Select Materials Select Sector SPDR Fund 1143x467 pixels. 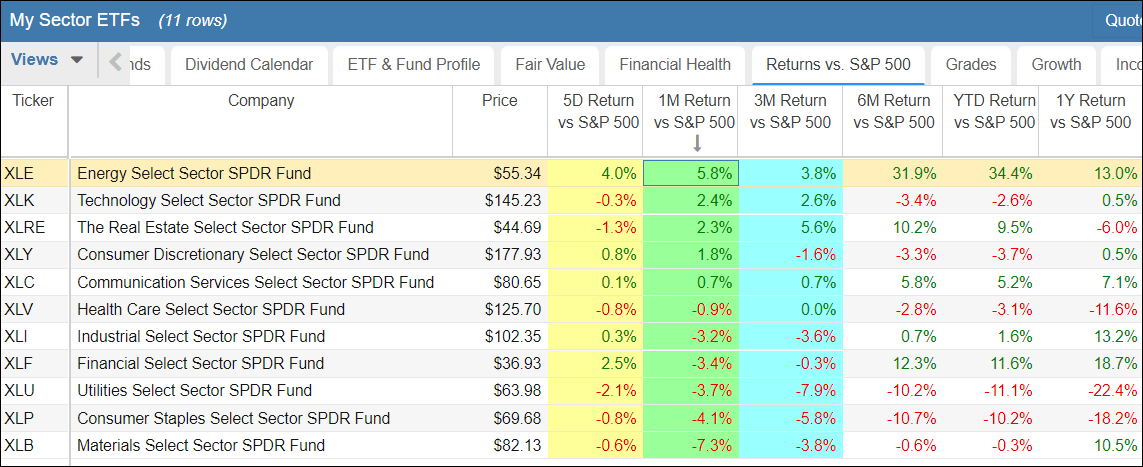pyautogui.click(x=201, y=445)
